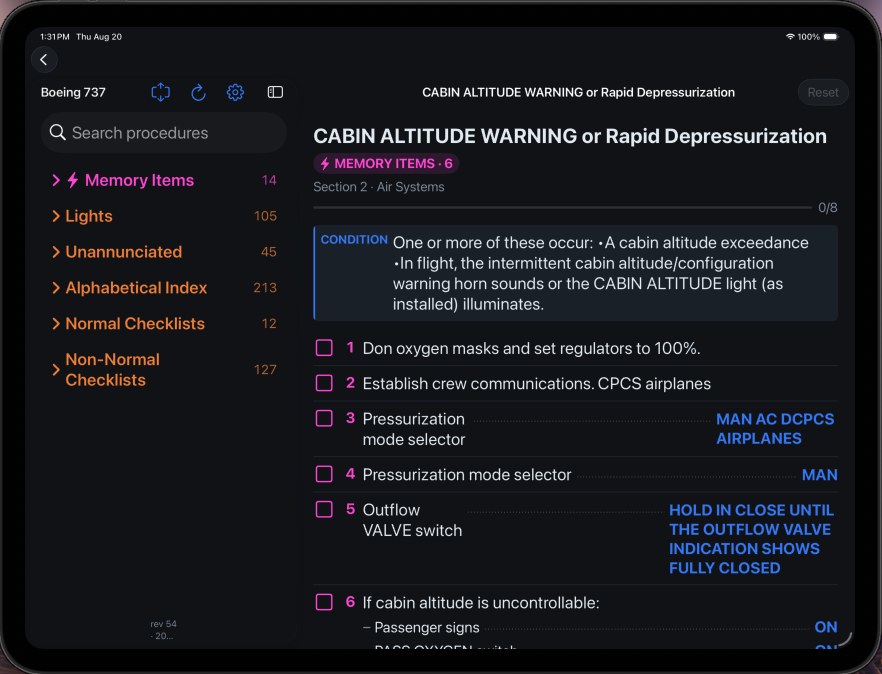Screen dimensions: 882x674
Task: Check step 2 Establish crew communications
Action: pyautogui.click(x=324, y=383)
